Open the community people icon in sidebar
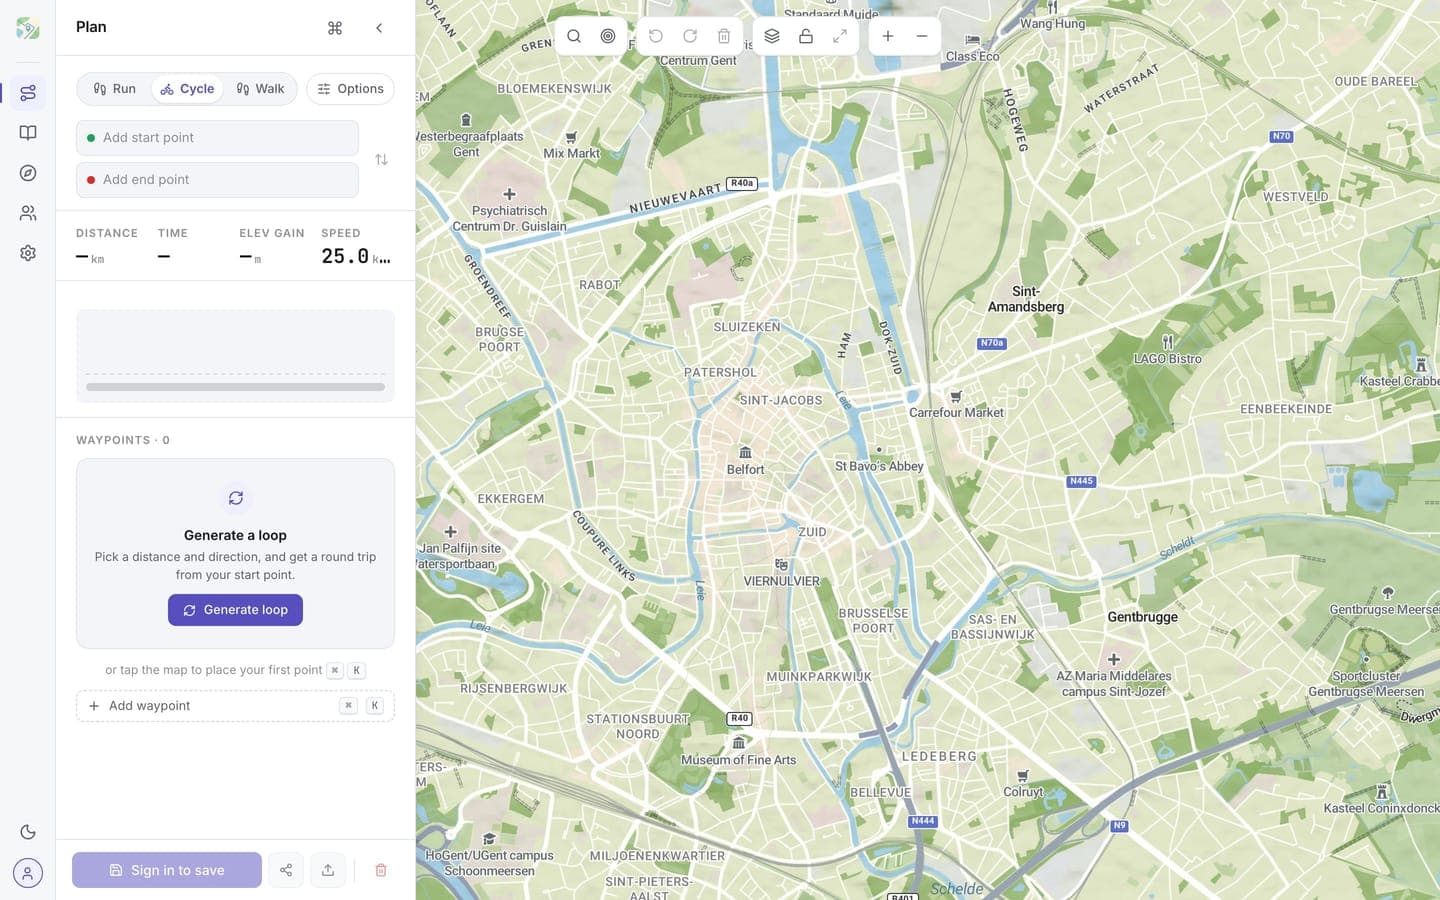Viewport: 1440px width, 900px height. click(x=28, y=213)
